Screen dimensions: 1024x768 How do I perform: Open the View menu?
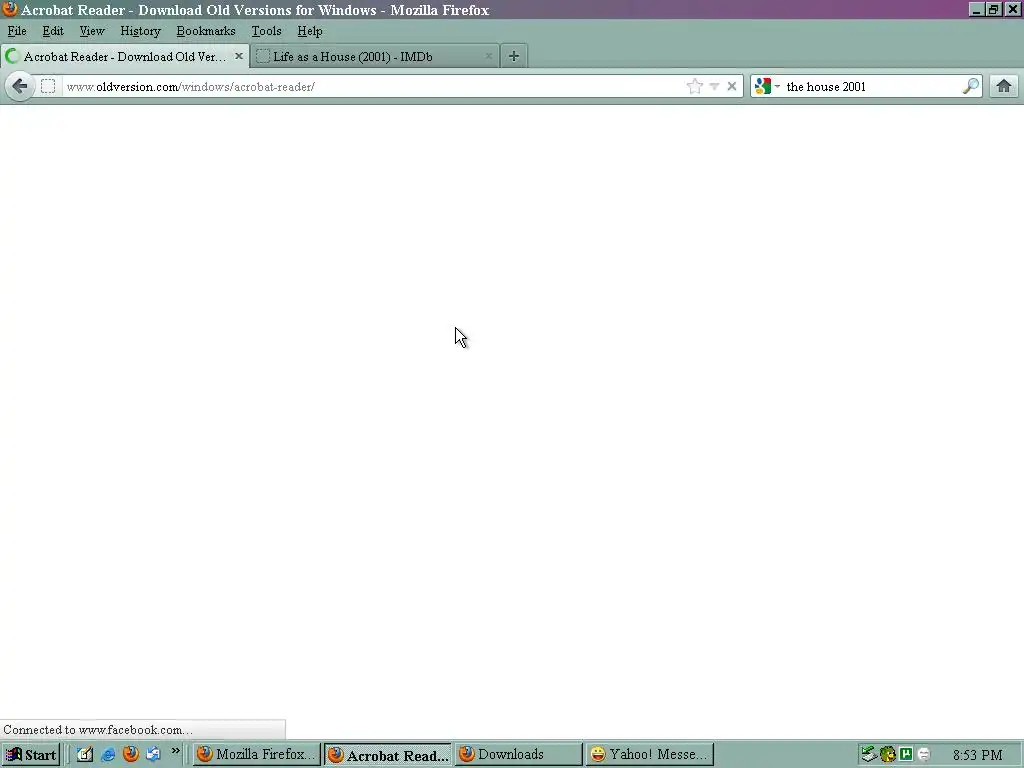[91, 31]
